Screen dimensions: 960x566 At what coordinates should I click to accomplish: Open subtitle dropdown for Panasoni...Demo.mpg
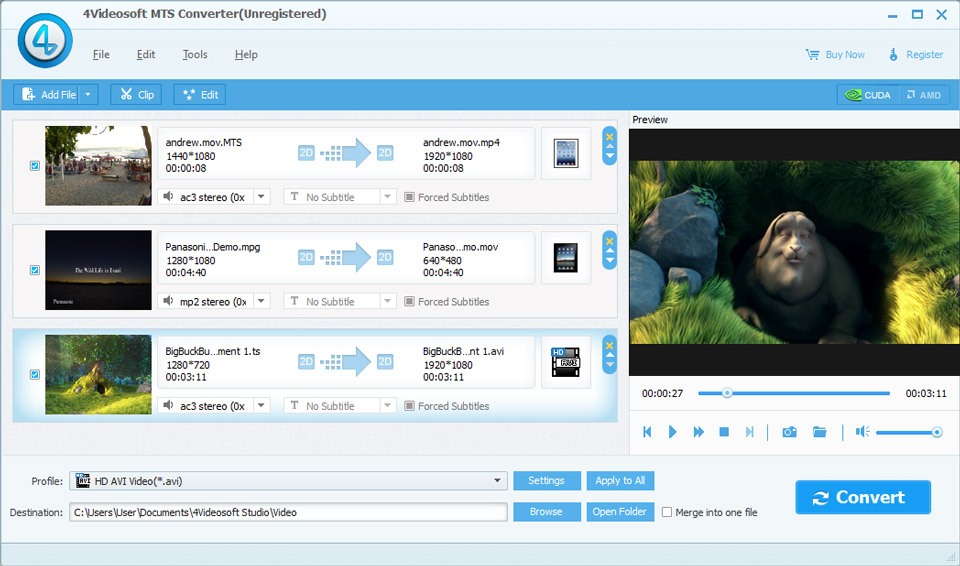point(388,301)
